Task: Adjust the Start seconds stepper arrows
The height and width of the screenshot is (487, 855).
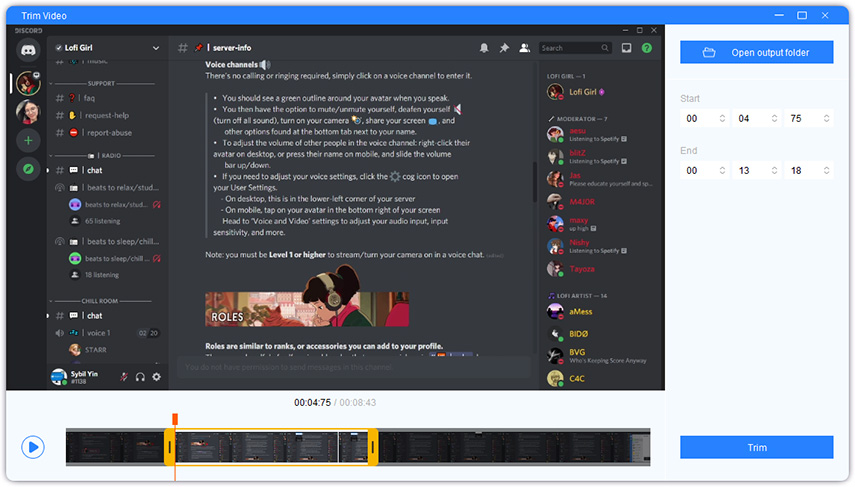Action: pos(774,118)
